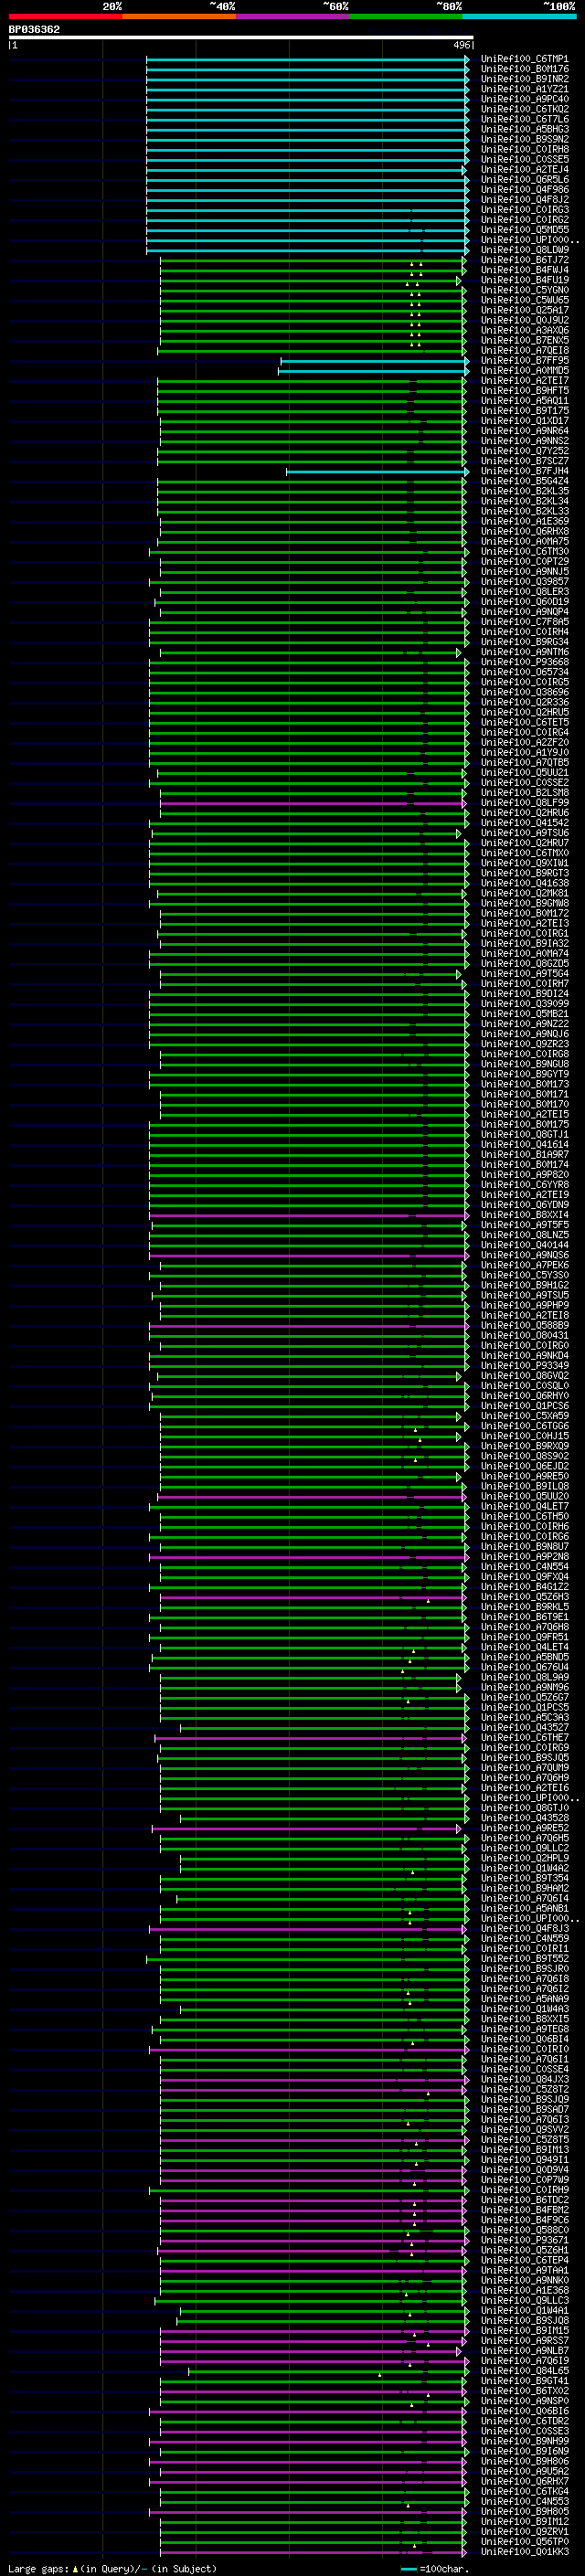Select hit UniRef100_Q8LF99 label

[524, 803]
